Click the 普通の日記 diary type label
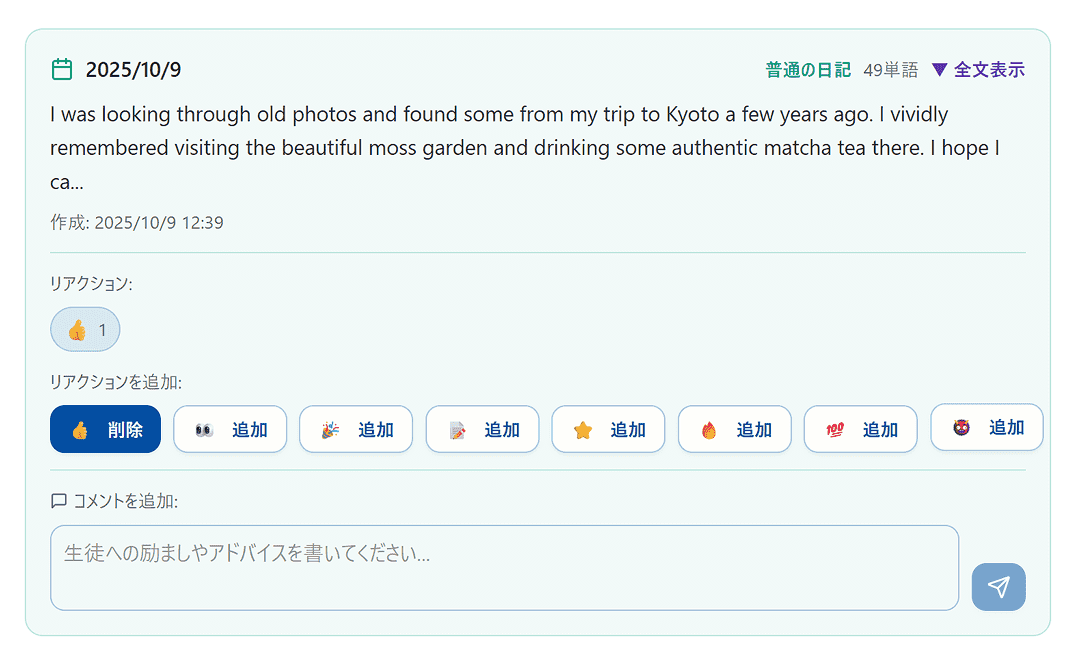Viewport: 1080px width, 658px height. pos(808,70)
